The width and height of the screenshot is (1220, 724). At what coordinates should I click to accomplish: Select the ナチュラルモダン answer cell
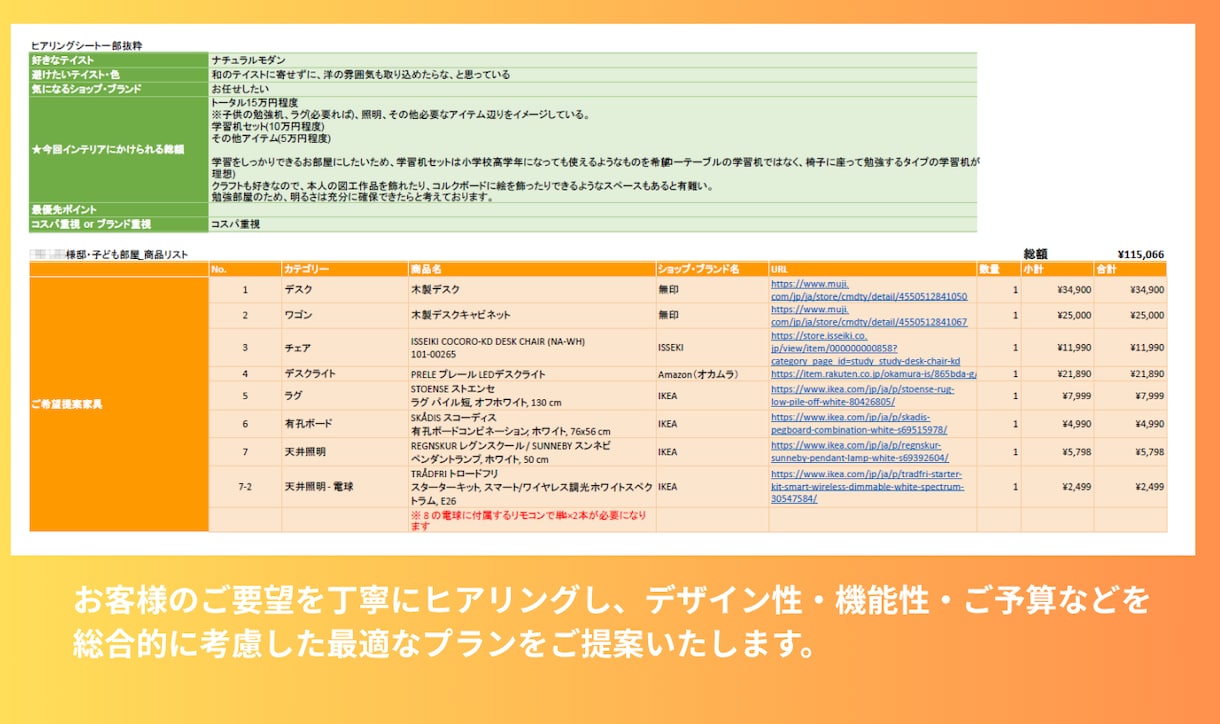(x=592, y=60)
